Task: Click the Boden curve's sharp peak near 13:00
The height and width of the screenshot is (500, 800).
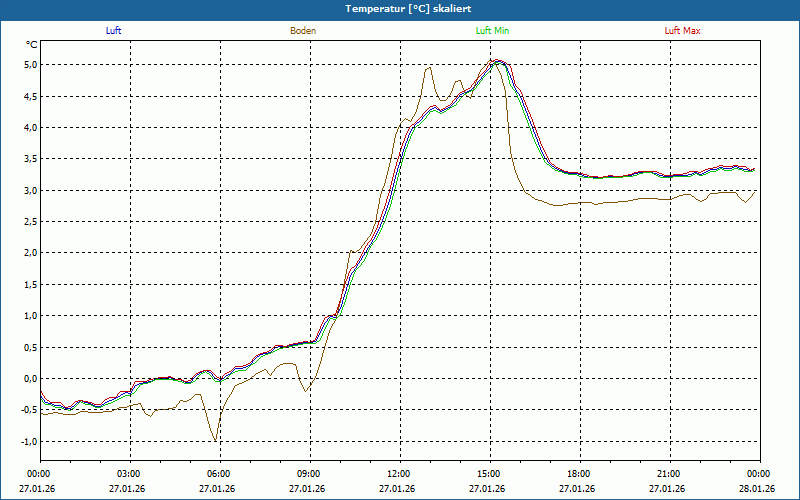Action: pyautogui.click(x=429, y=68)
